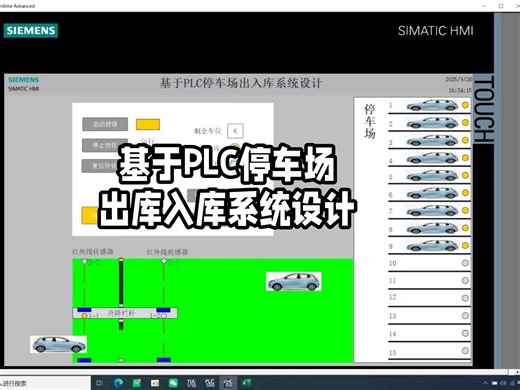Click the 1-2 sensor indicator

tap(164, 315)
